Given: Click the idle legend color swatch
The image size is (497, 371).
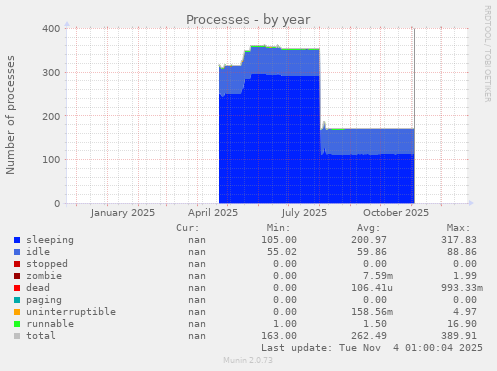Looking at the screenshot, I should point(17,252).
